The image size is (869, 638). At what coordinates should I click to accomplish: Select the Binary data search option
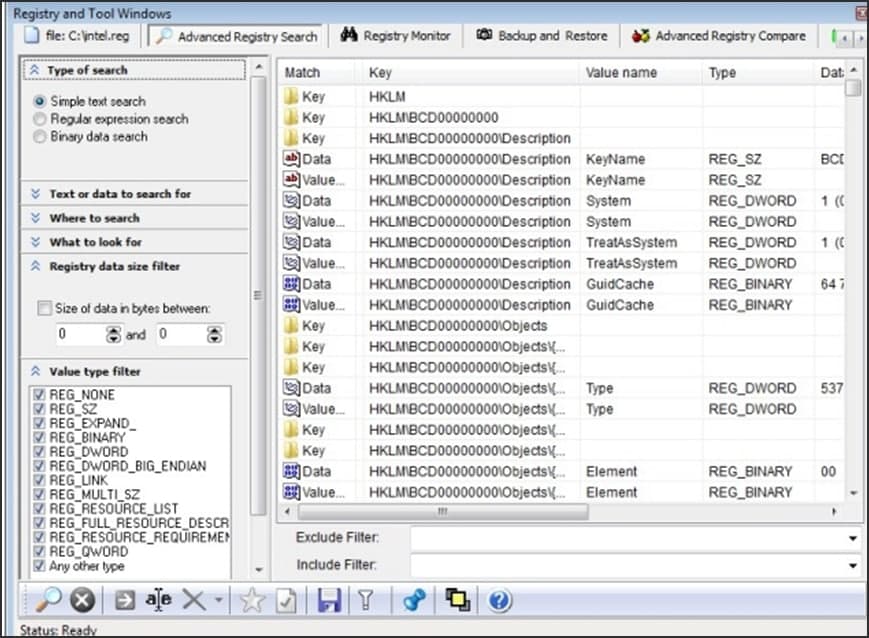[x=40, y=136]
